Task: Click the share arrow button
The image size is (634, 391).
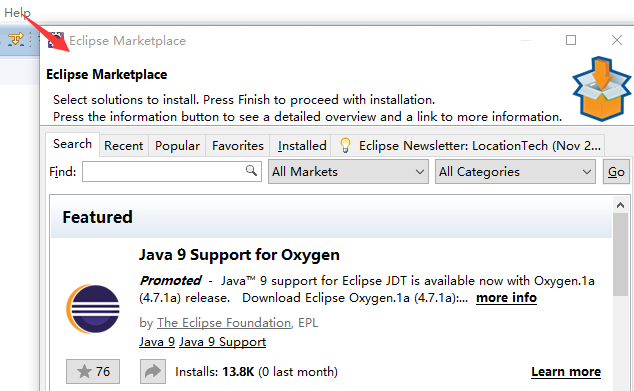Action: point(153,371)
